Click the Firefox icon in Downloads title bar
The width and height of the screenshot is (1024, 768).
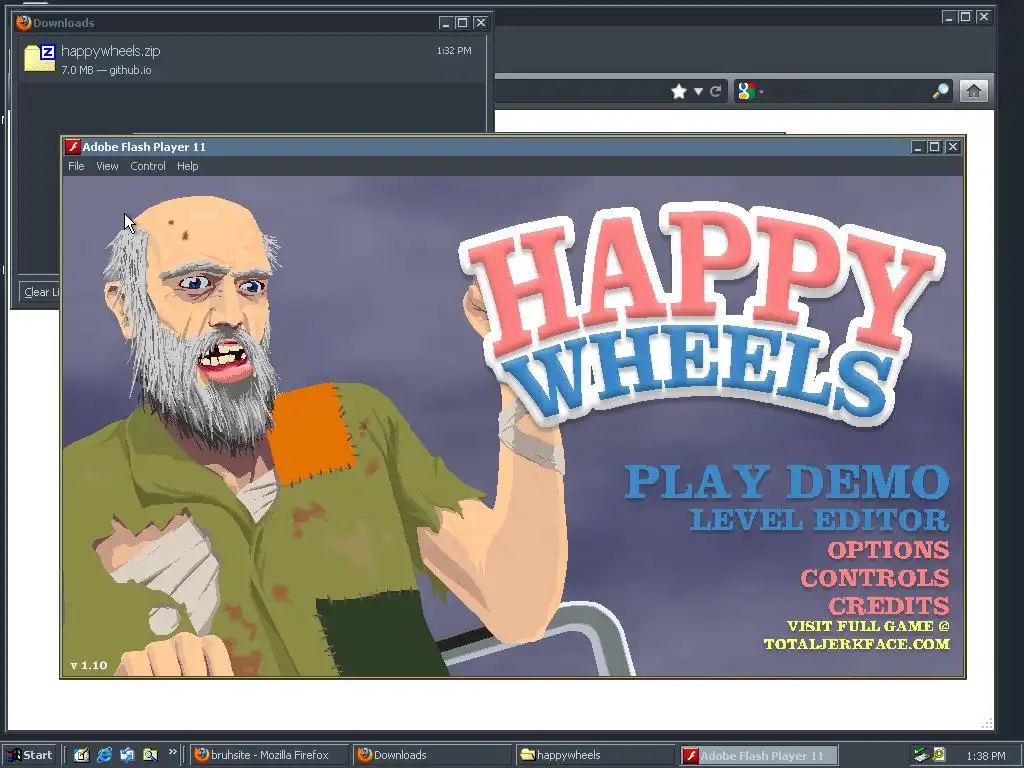pyautogui.click(x=24, y=22)
